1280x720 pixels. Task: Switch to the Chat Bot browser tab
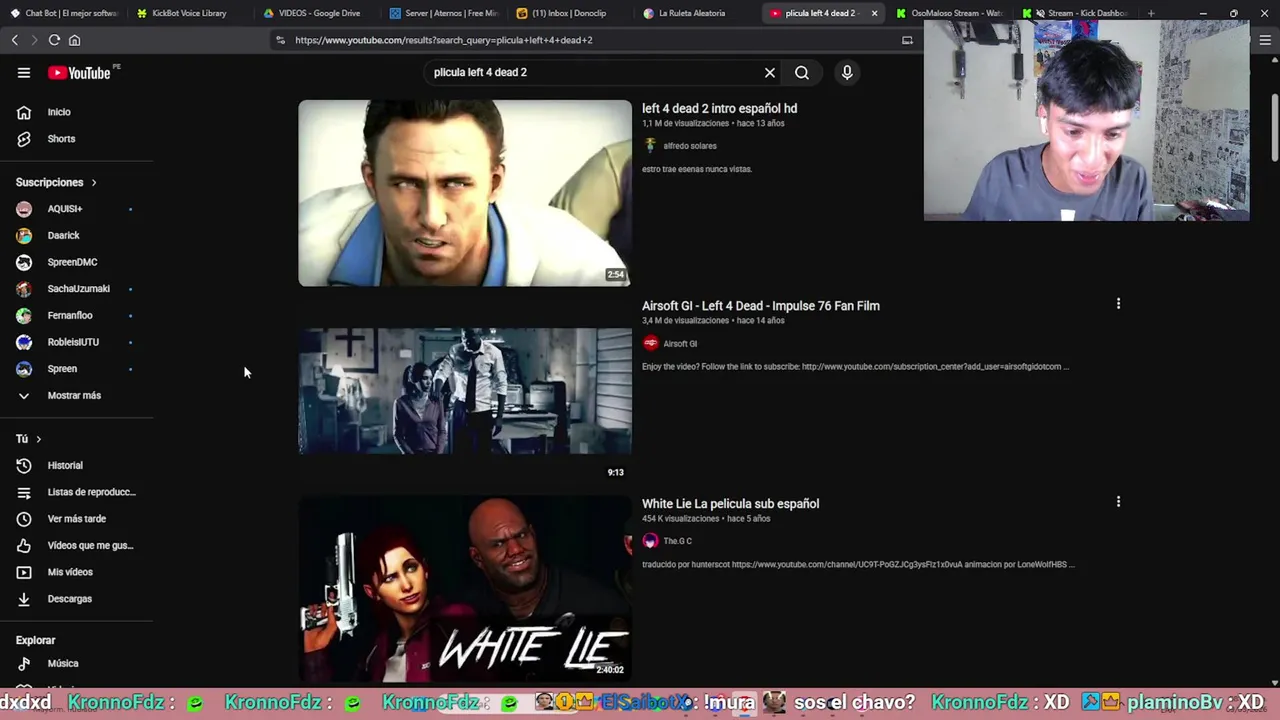63,13
